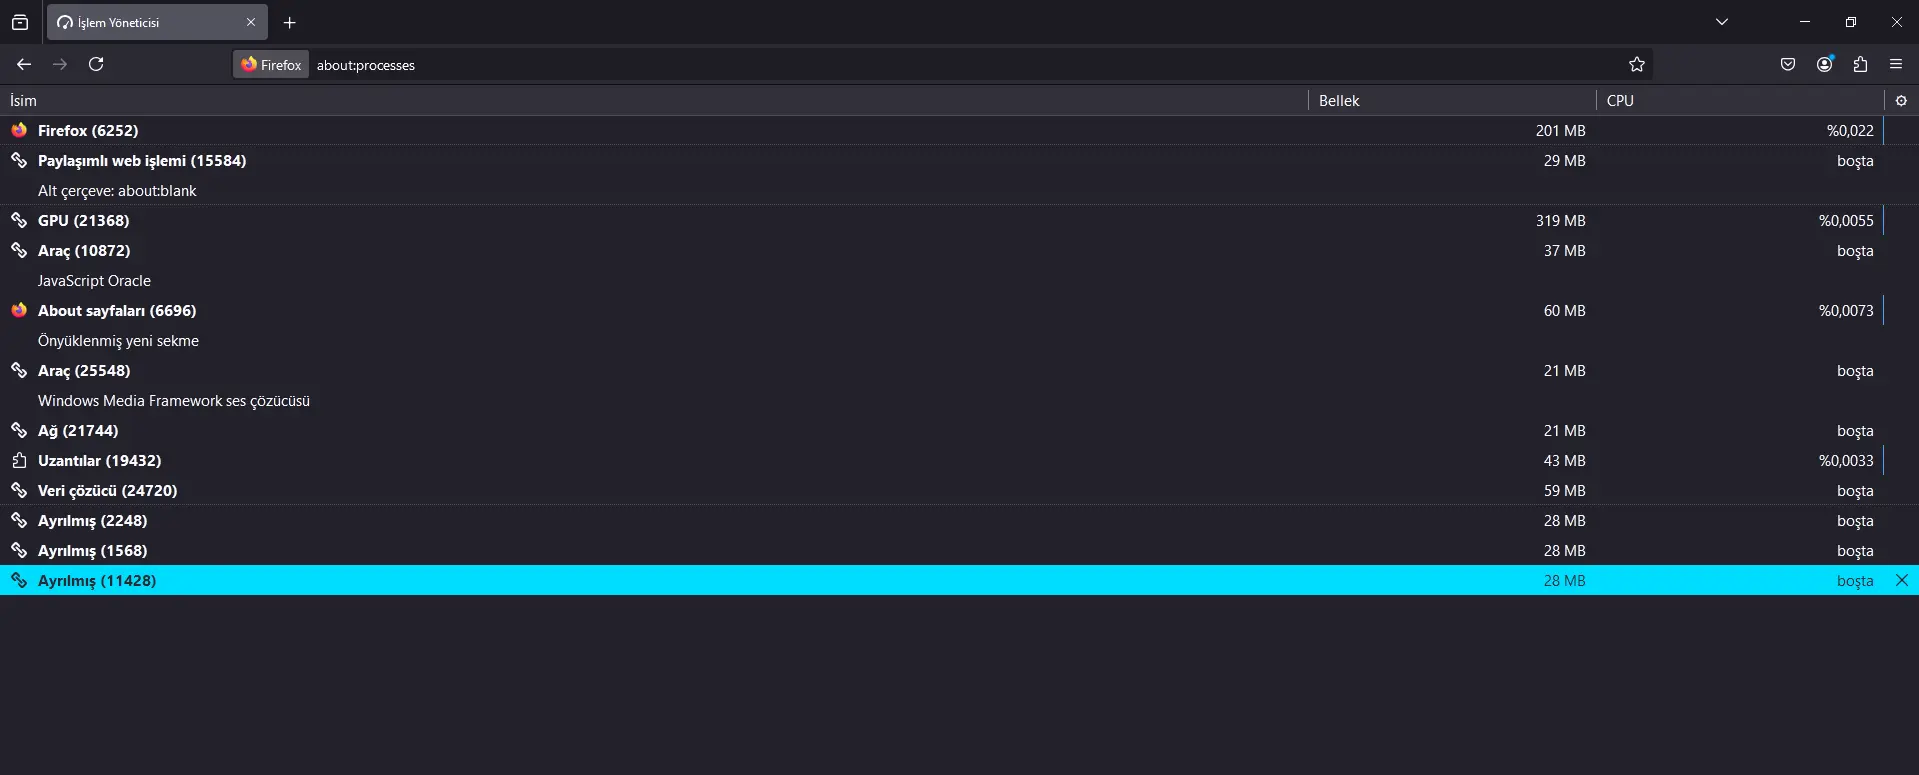Select the highlighted Ayrılmış (11428) process
This screenshot has width=1919, height=775.
[959, 580]
